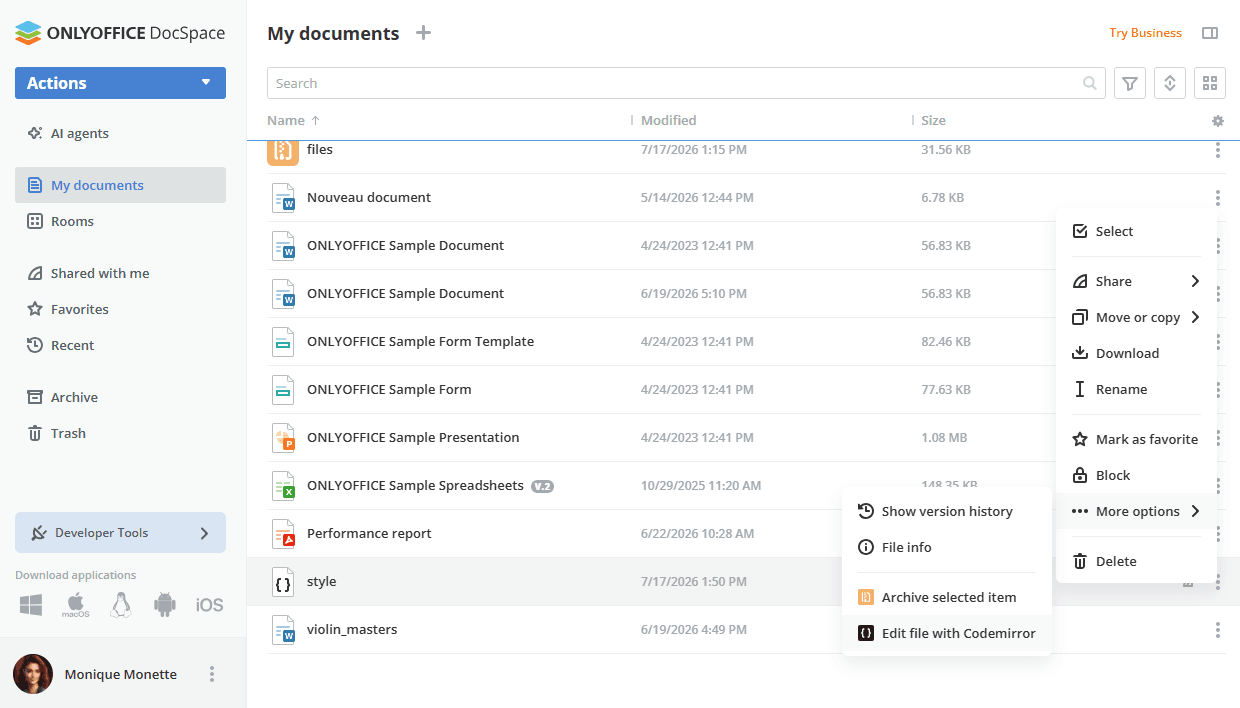The width and height of the screenshot is (1240, 708).
Task: Open the Actions dropdown button
Action: [120, 83]
